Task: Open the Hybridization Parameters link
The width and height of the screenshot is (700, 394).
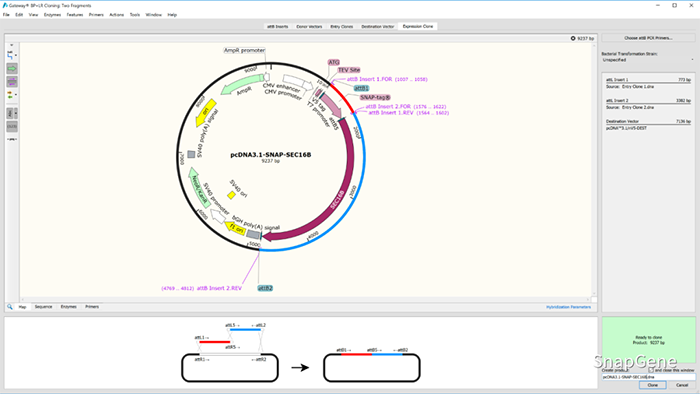Action: click(568, 307)
